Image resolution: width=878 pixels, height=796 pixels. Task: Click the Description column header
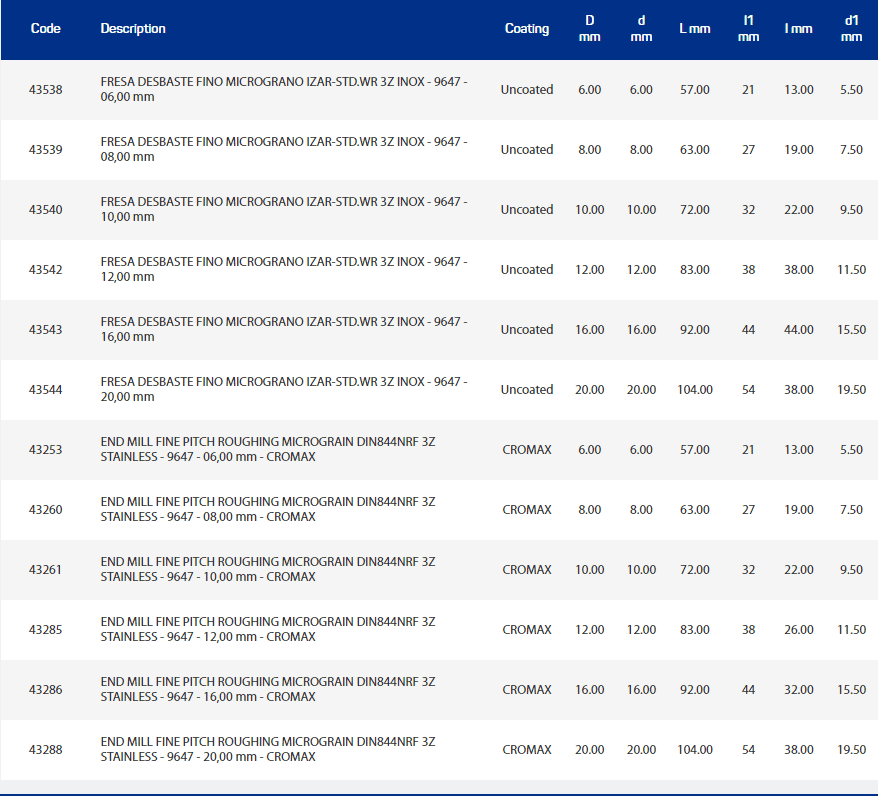[133, 29]
